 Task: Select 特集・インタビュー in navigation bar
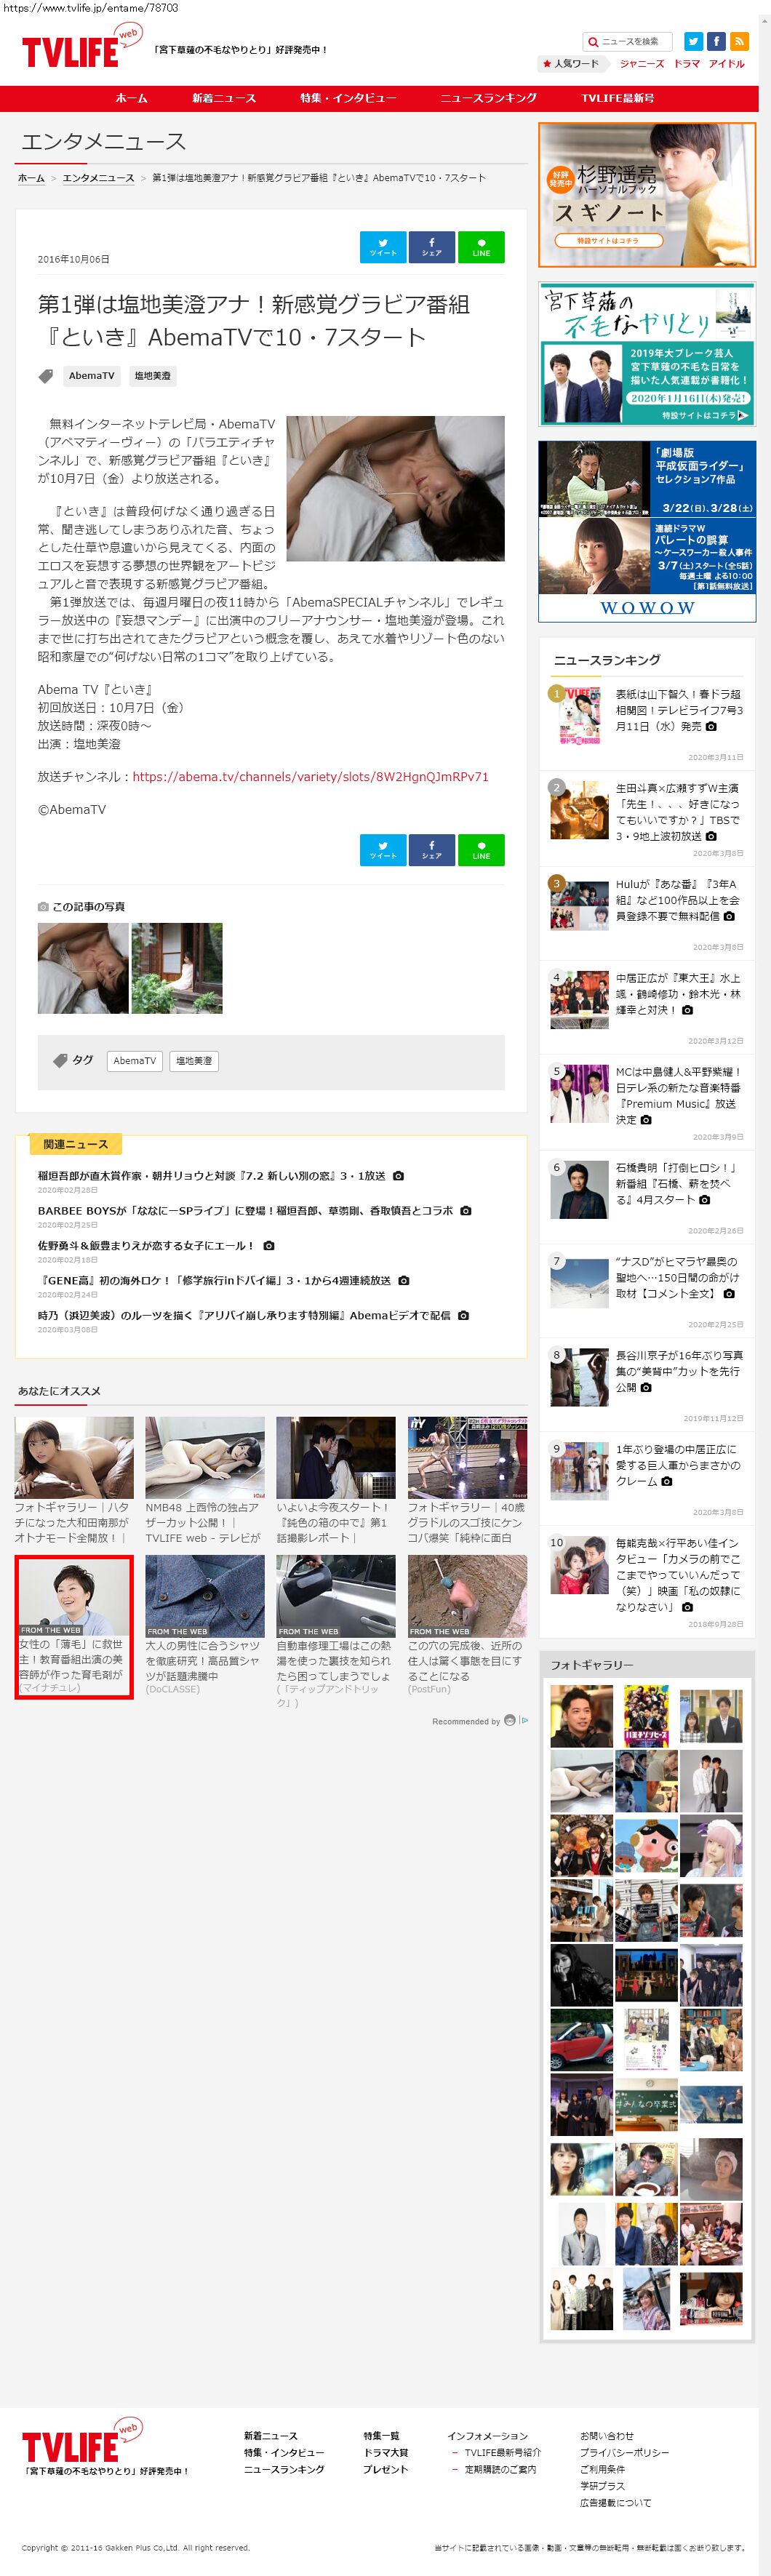click(x=348, y=98)
